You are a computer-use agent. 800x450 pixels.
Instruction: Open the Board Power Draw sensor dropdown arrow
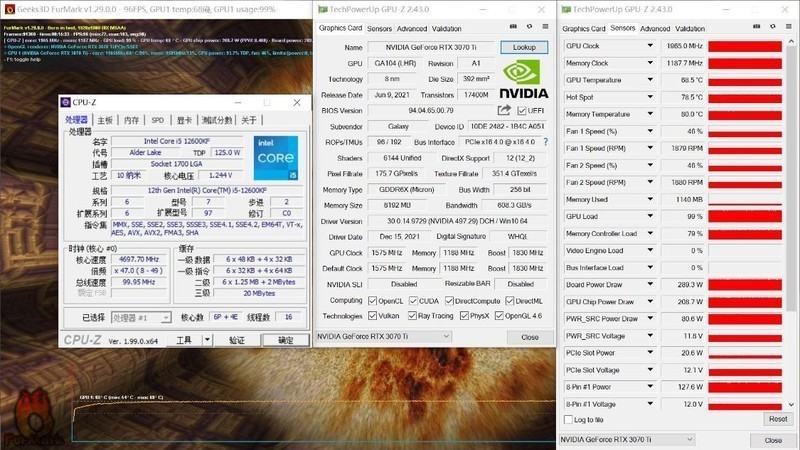coord(650,285)
